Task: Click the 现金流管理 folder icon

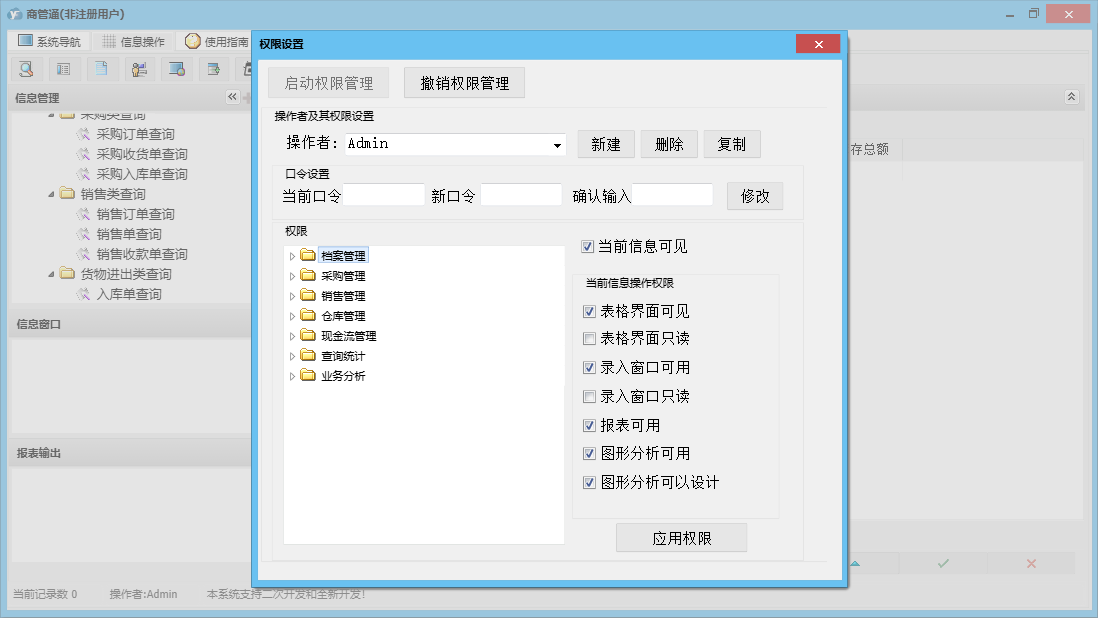Action: click(x=308, y=335)
